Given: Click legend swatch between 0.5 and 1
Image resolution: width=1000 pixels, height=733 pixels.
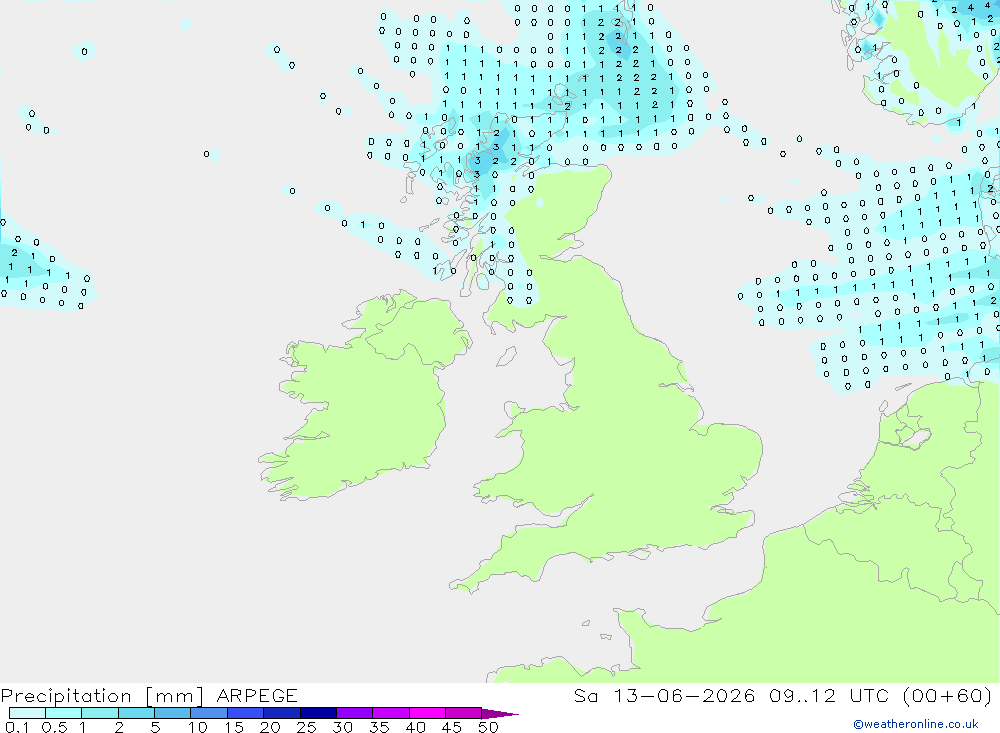Looking at the screenshot, I should 64,713.
